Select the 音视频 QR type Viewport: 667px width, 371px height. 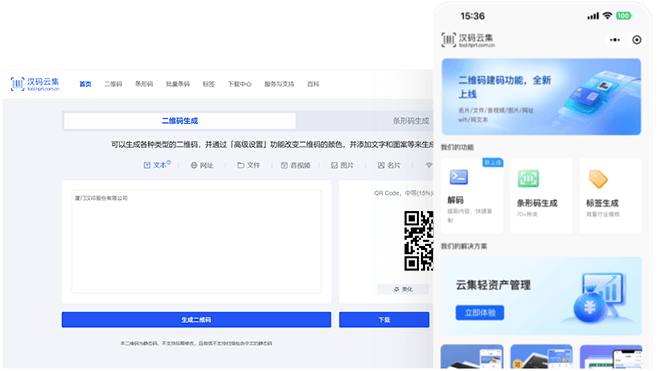click(x=295, y=166)
